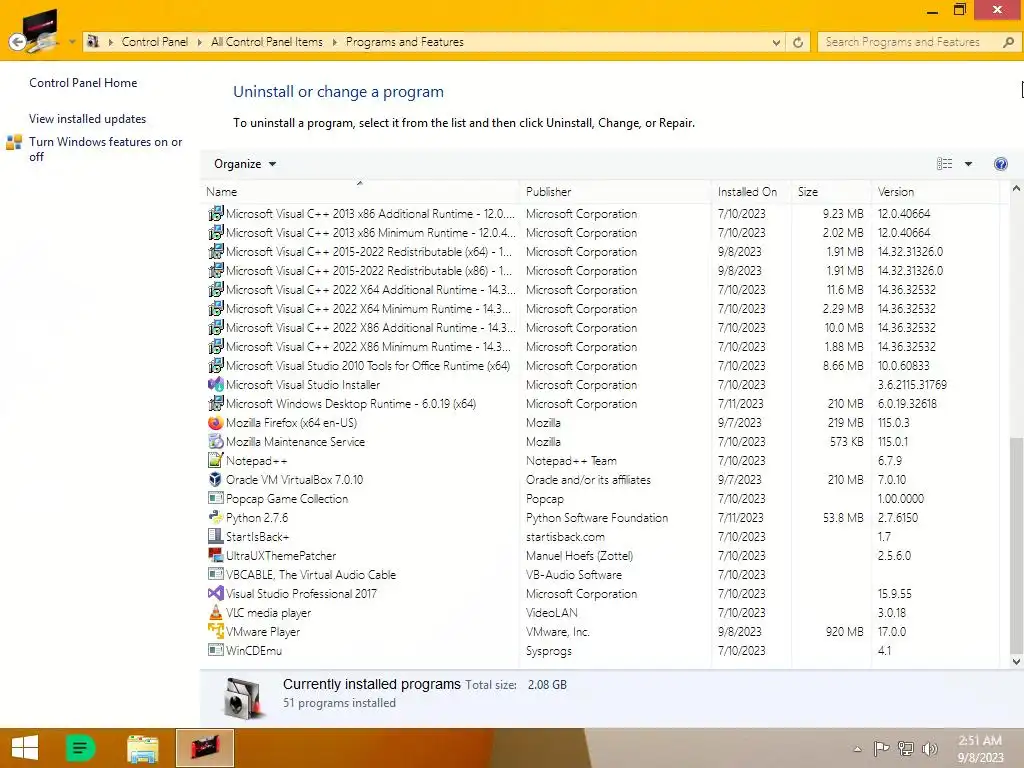Click the Notepad++ program icon

point(216,460)
